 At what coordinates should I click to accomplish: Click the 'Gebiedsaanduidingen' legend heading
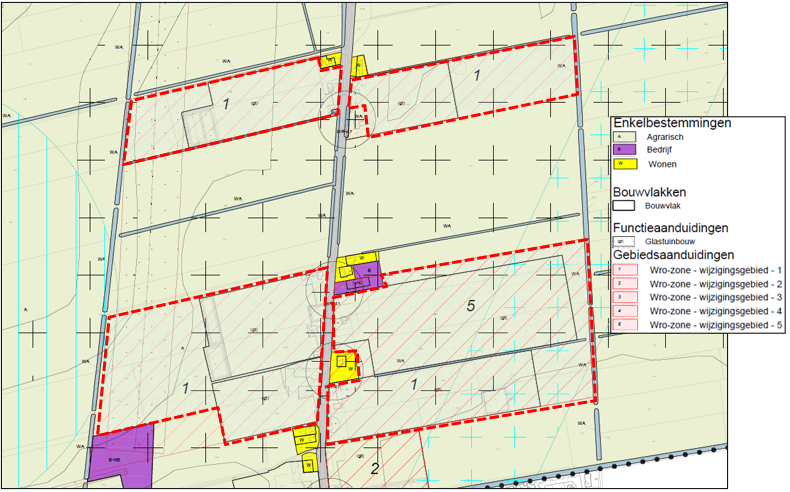click(x=674, y=255)
